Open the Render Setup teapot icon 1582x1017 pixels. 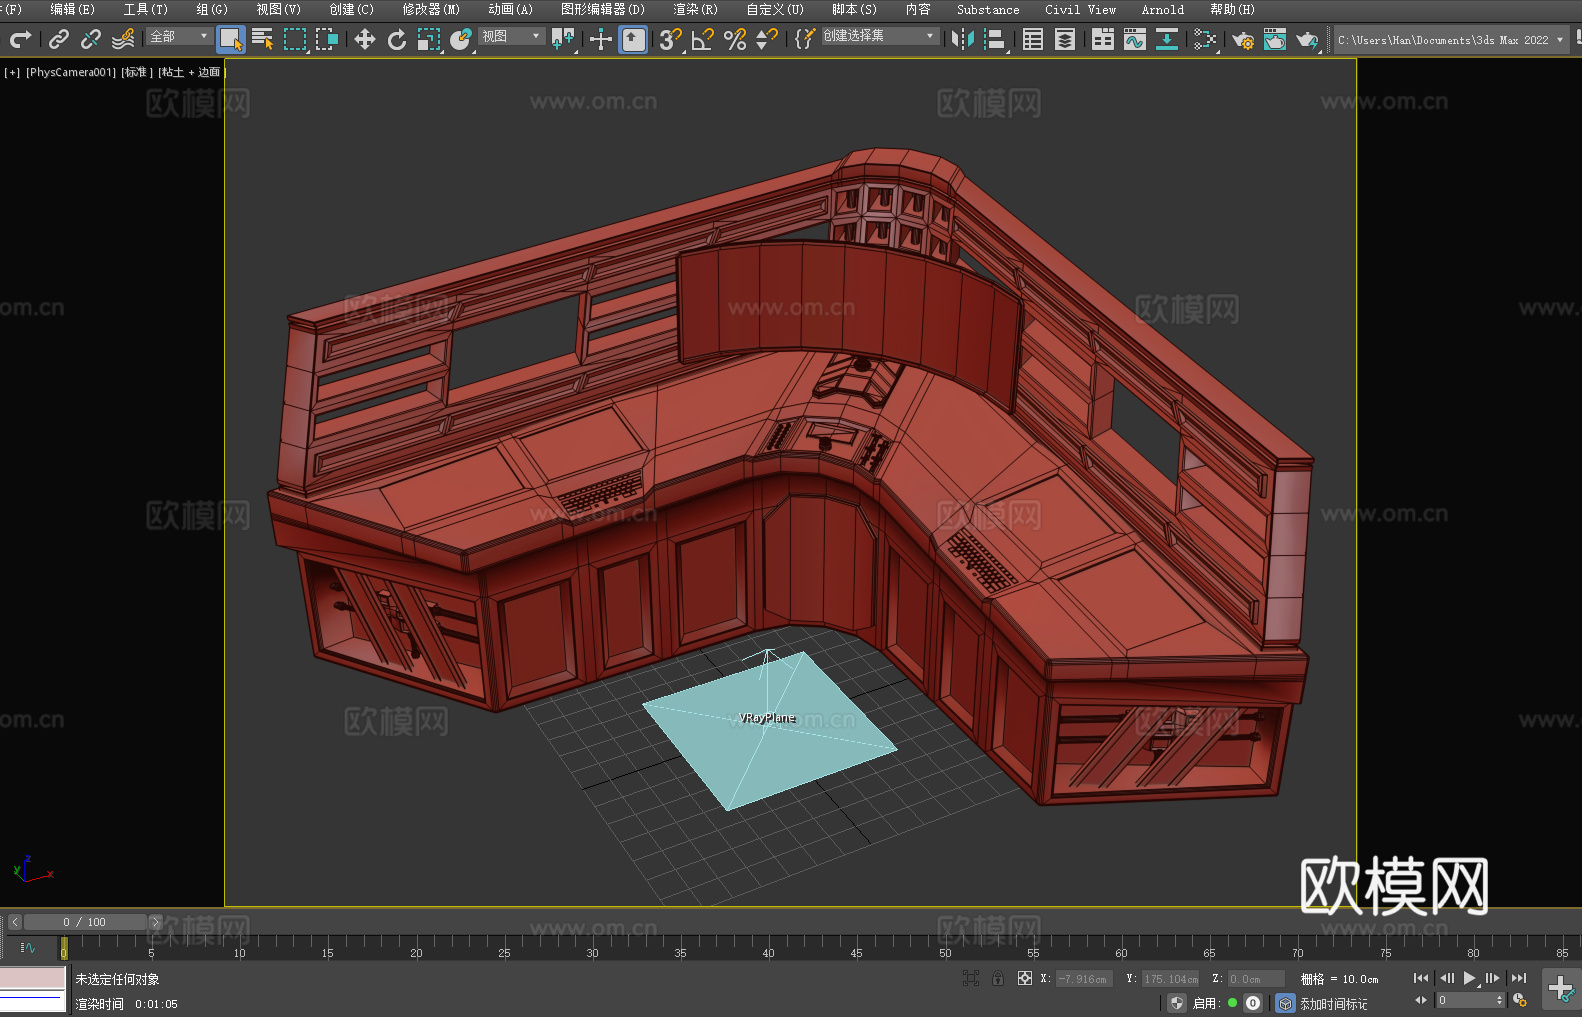[1242, 40]
